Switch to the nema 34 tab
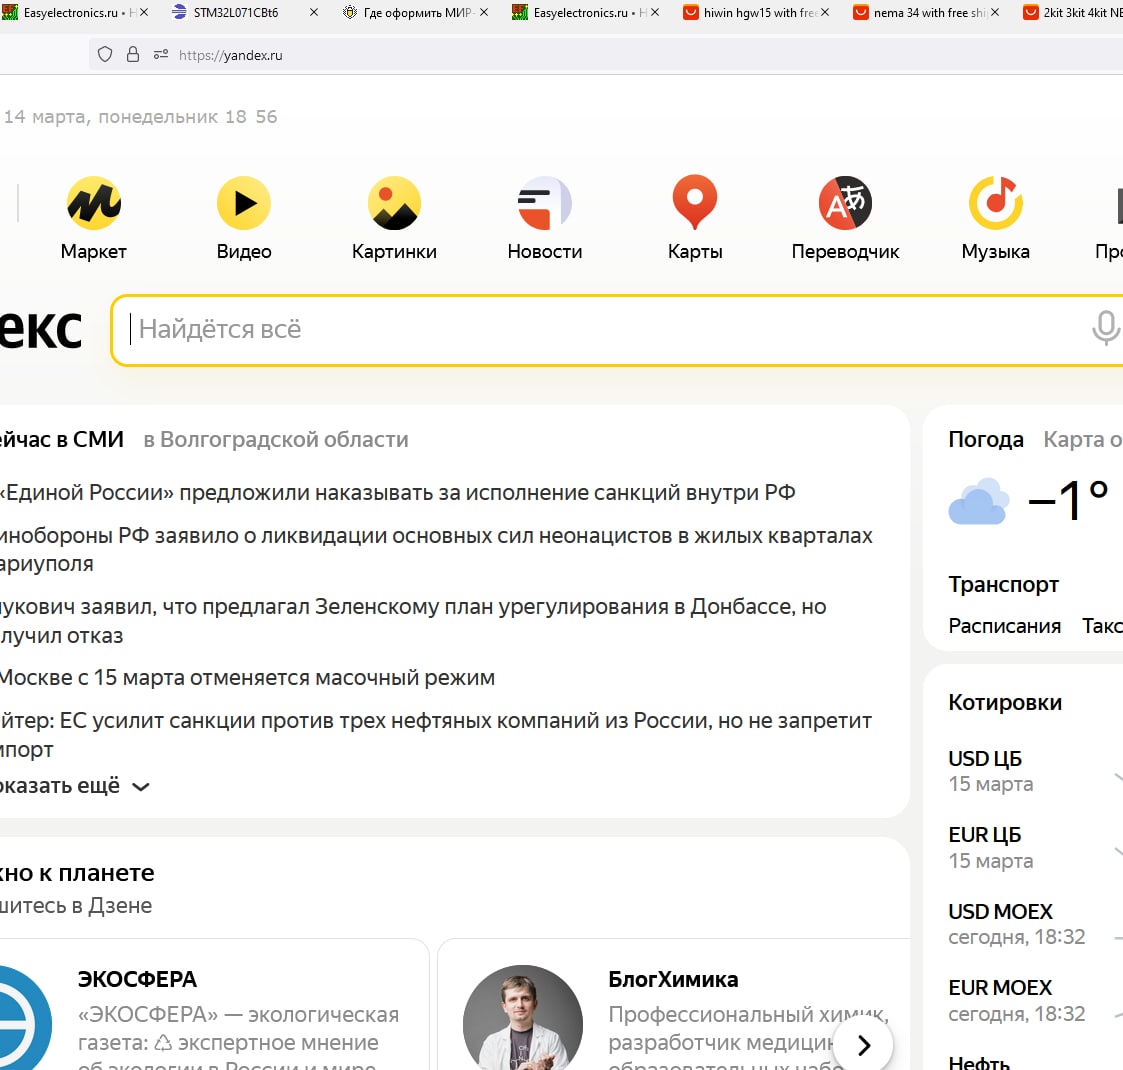This screenshot has width=1123, height=1070. [920, 13]
